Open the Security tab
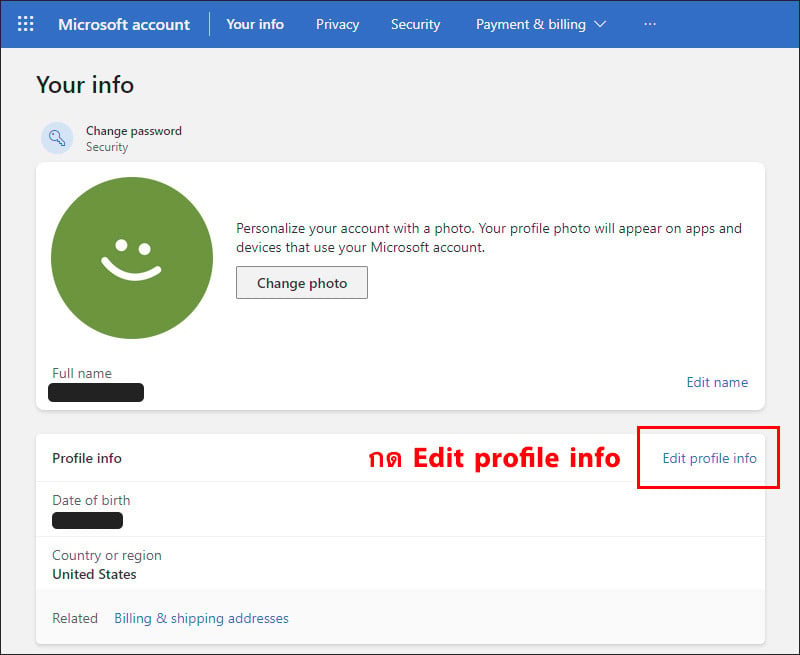The width and height of the screenshot is (800, 655). pos(415,24)
